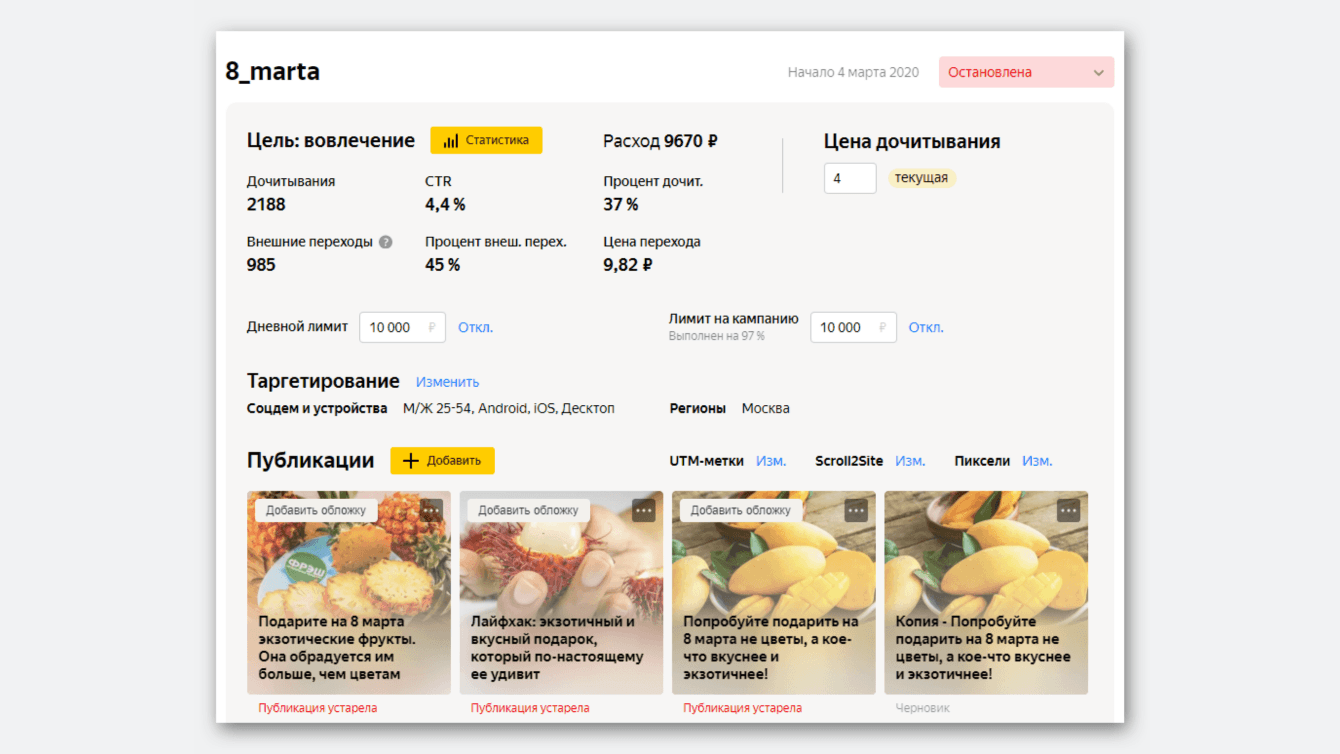The image size is (1340, 754).
Task: Open options menu on rambutan Лайфхак card
Action: [644, 510]
